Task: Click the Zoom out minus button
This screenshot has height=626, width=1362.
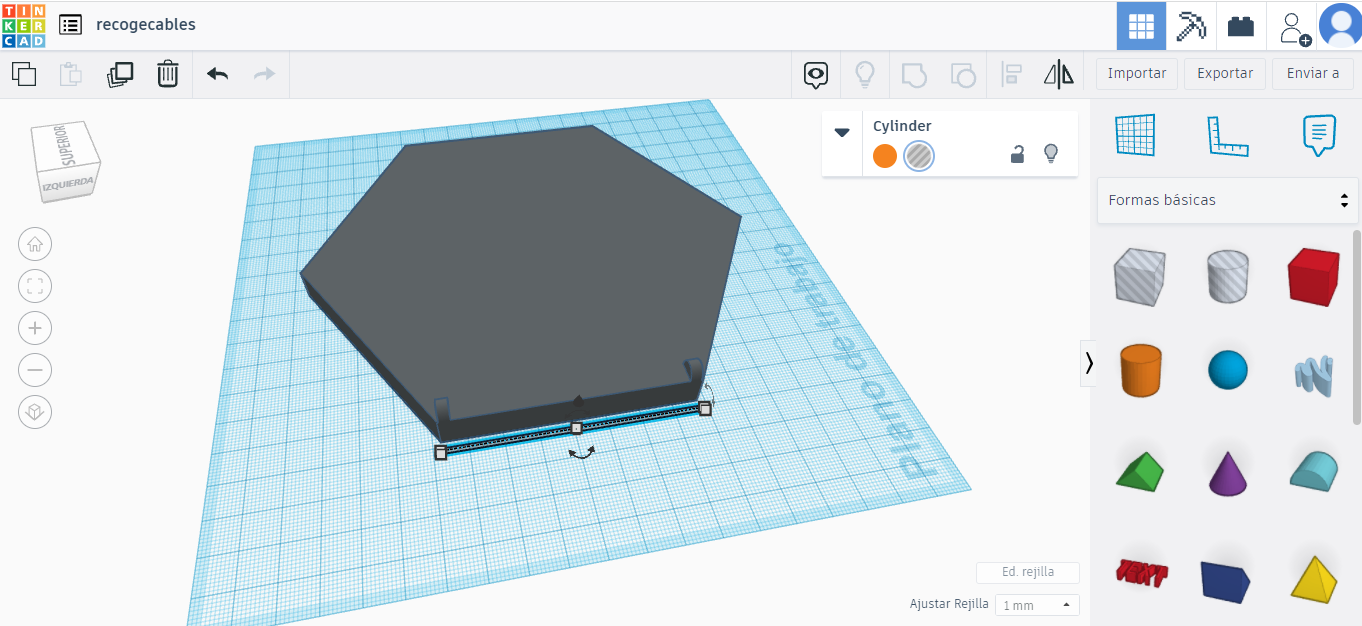Action: pos(35,370)
